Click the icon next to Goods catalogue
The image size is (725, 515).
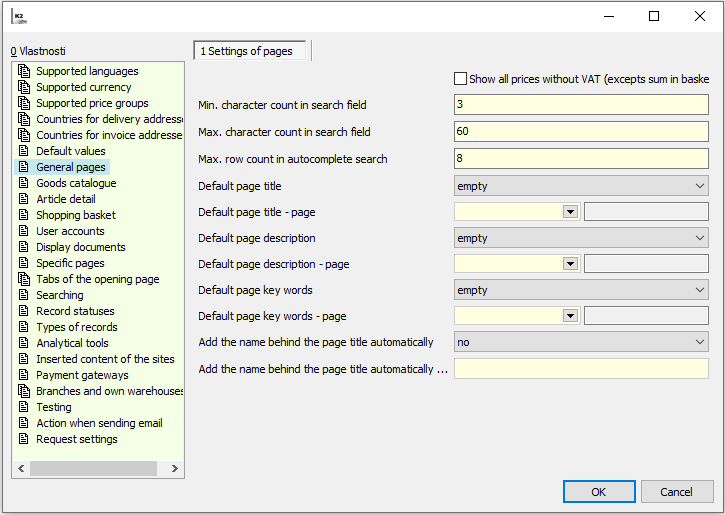(25, 183)
